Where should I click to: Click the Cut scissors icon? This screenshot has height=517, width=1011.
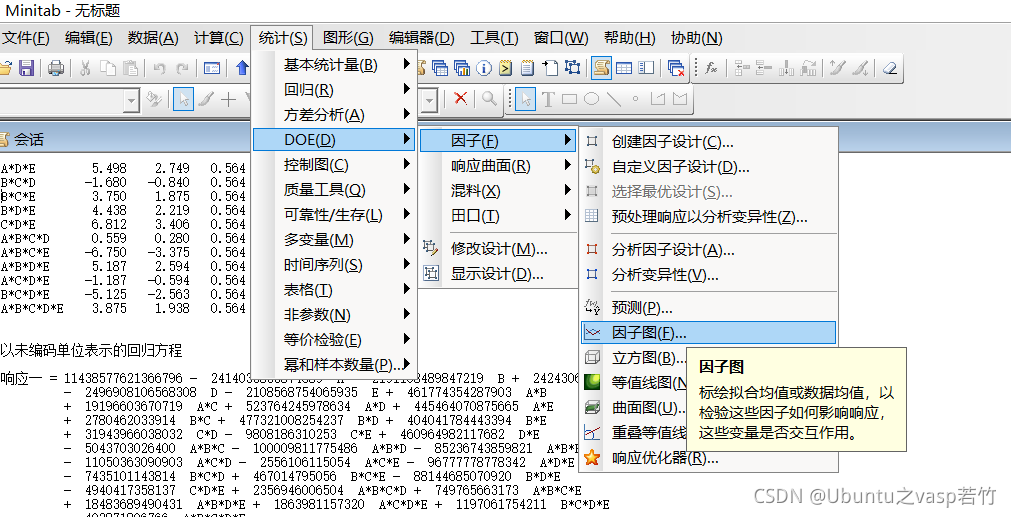[x=85, y=68]
